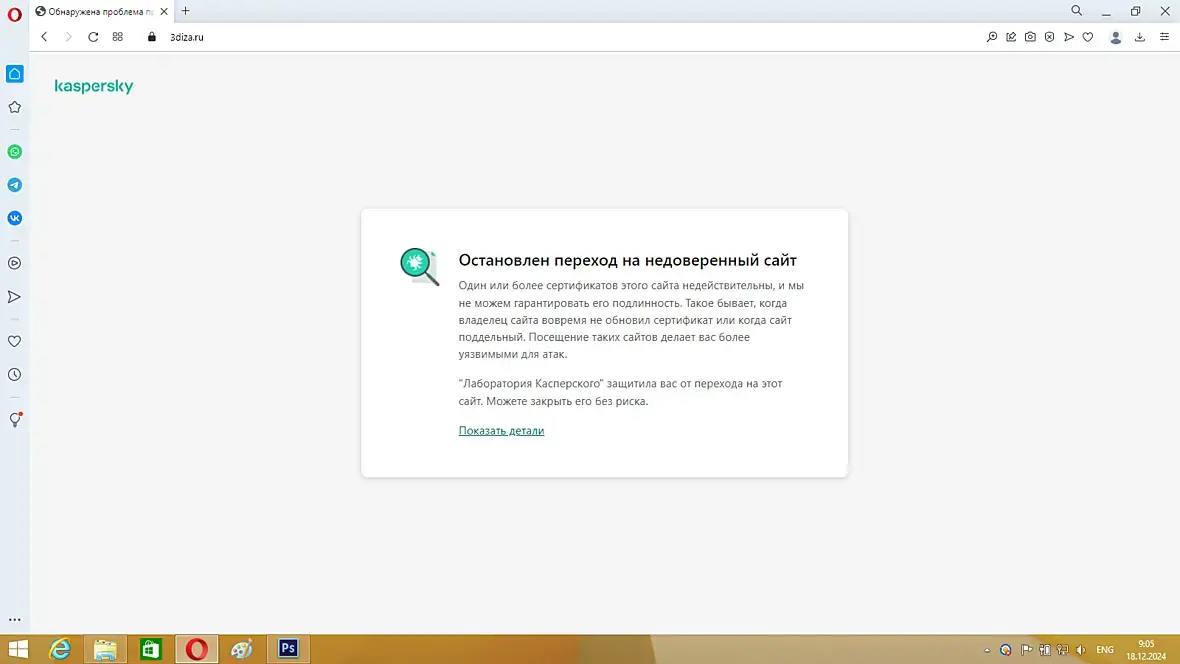This screenshot has height=664, width=1180.
Task: Add page to bookmarks with address bar heart
Action: tap(1088, 37)
